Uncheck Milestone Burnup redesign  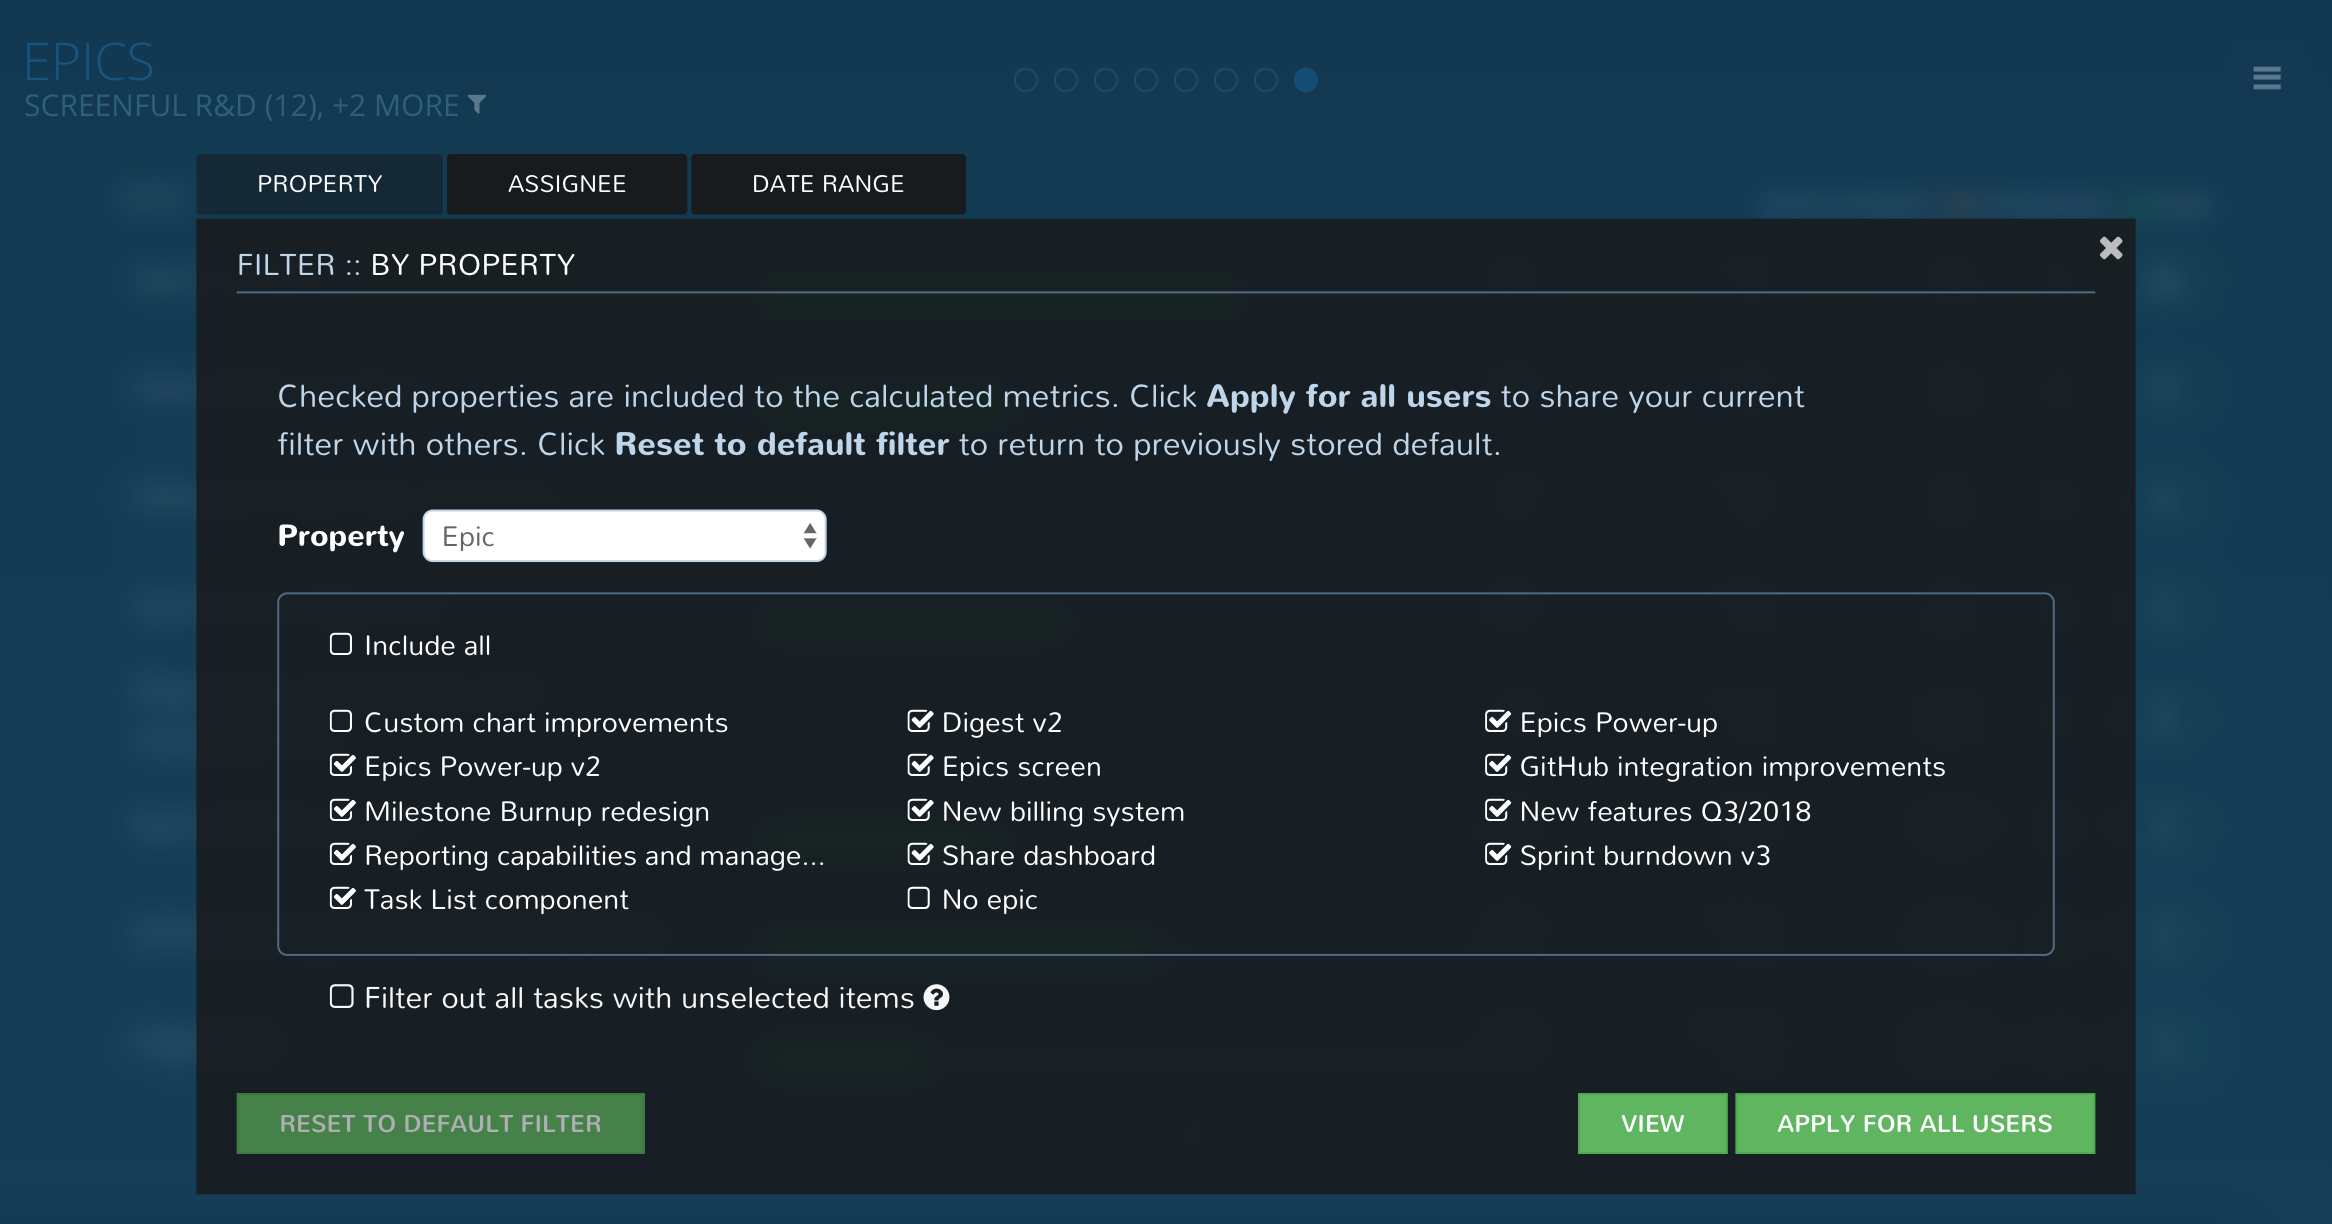(342, 810)
